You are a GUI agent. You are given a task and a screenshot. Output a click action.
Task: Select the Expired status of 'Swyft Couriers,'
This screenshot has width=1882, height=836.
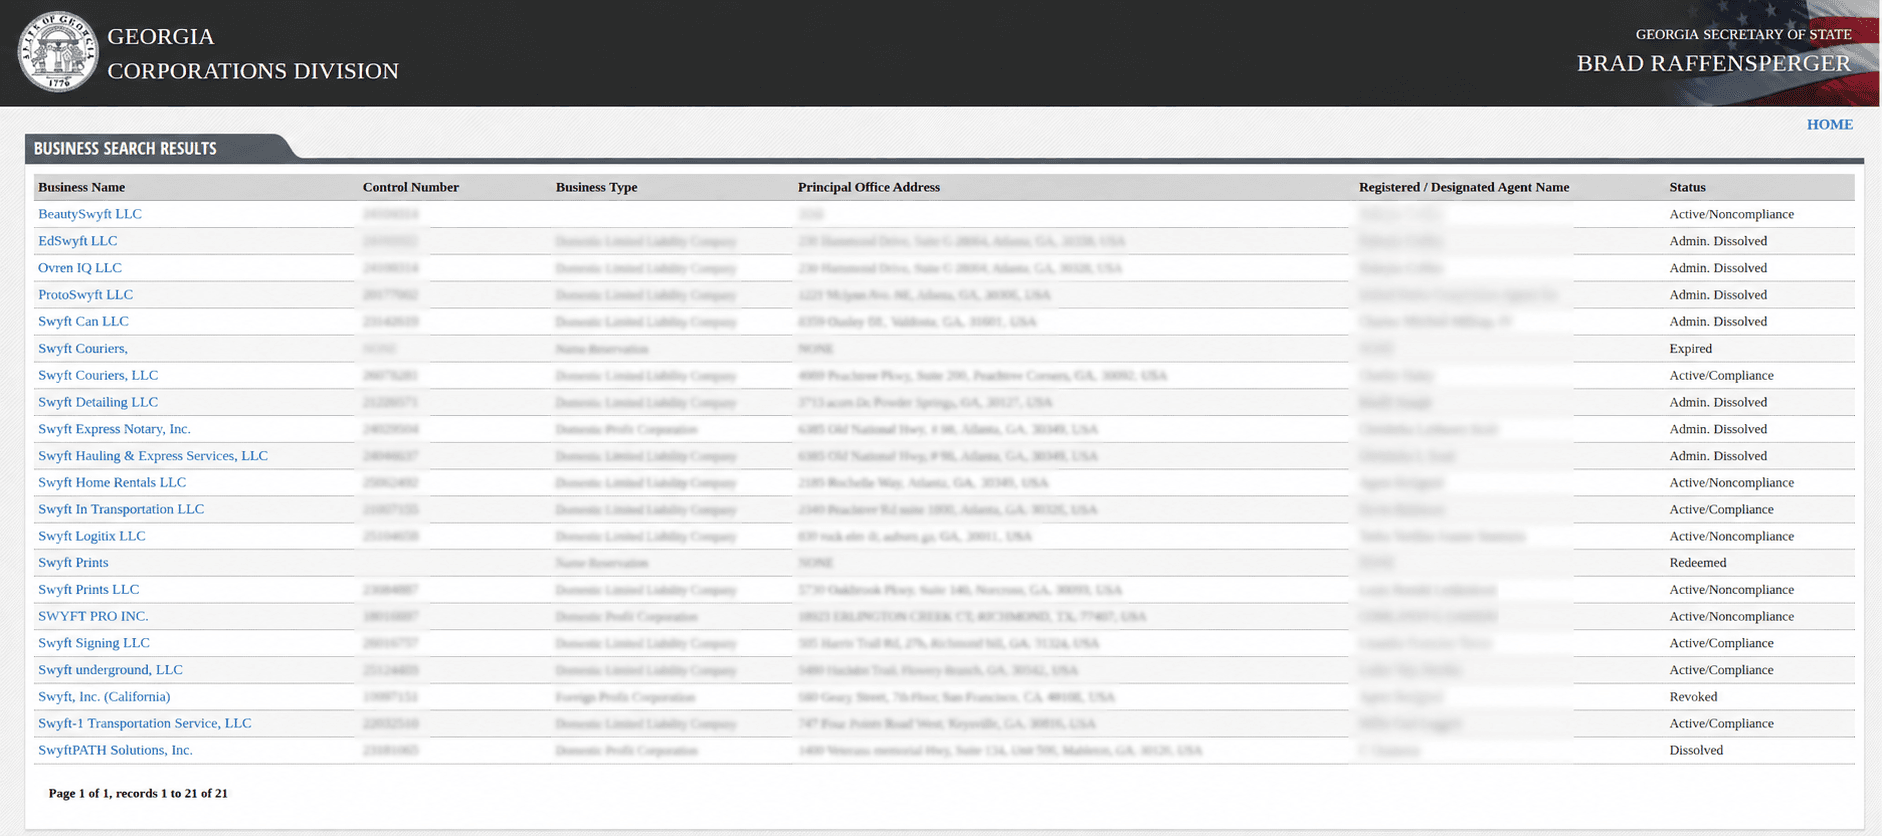click(1690, 348)
